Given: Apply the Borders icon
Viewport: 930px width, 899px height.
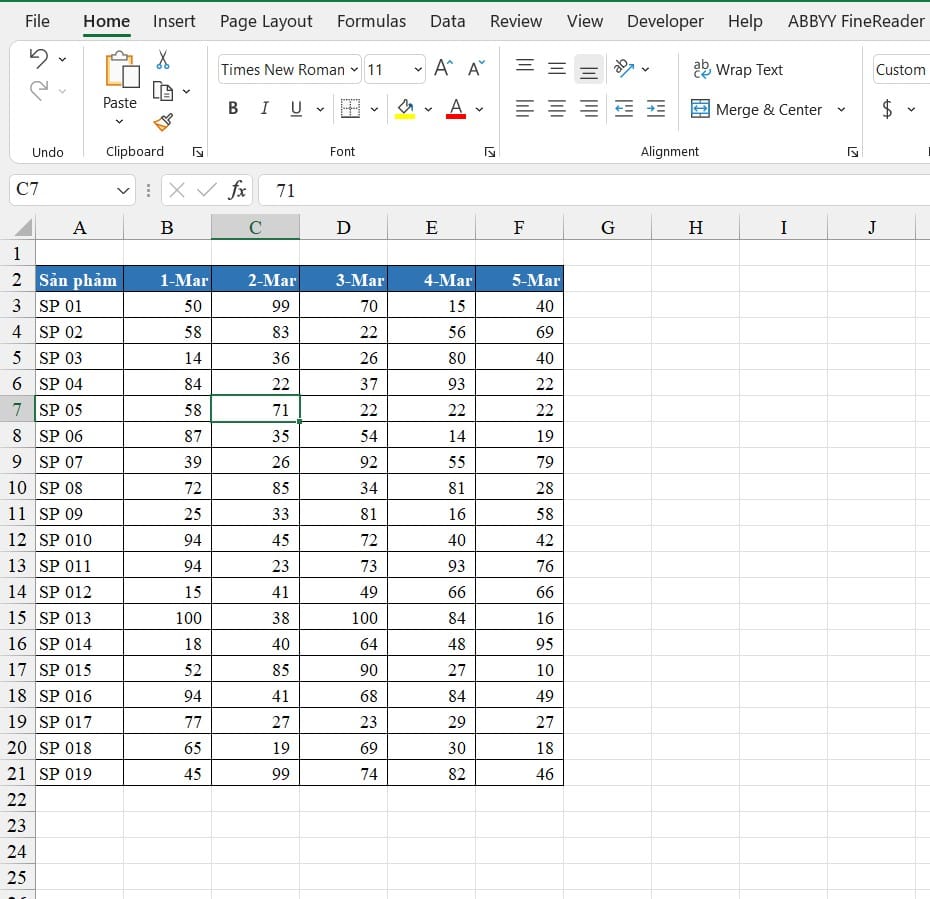Looking at the screenshot, I should tap(350, 109).
